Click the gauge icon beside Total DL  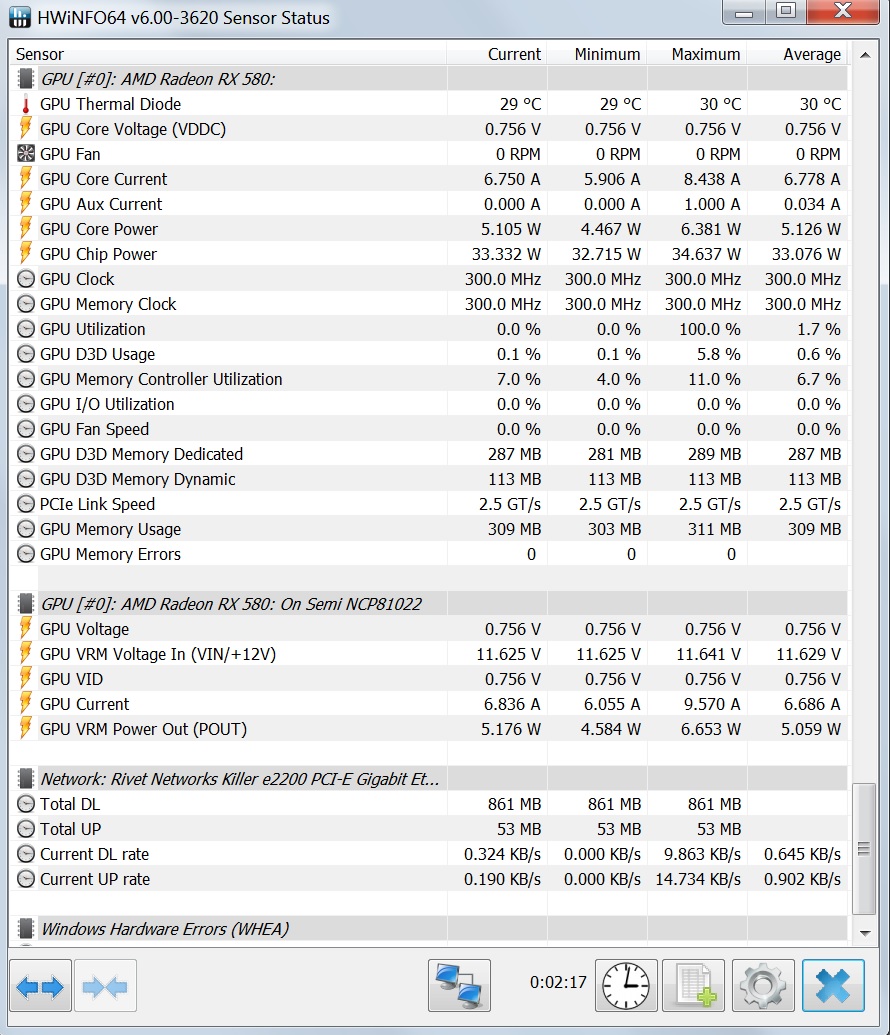[x=25, y=804]
